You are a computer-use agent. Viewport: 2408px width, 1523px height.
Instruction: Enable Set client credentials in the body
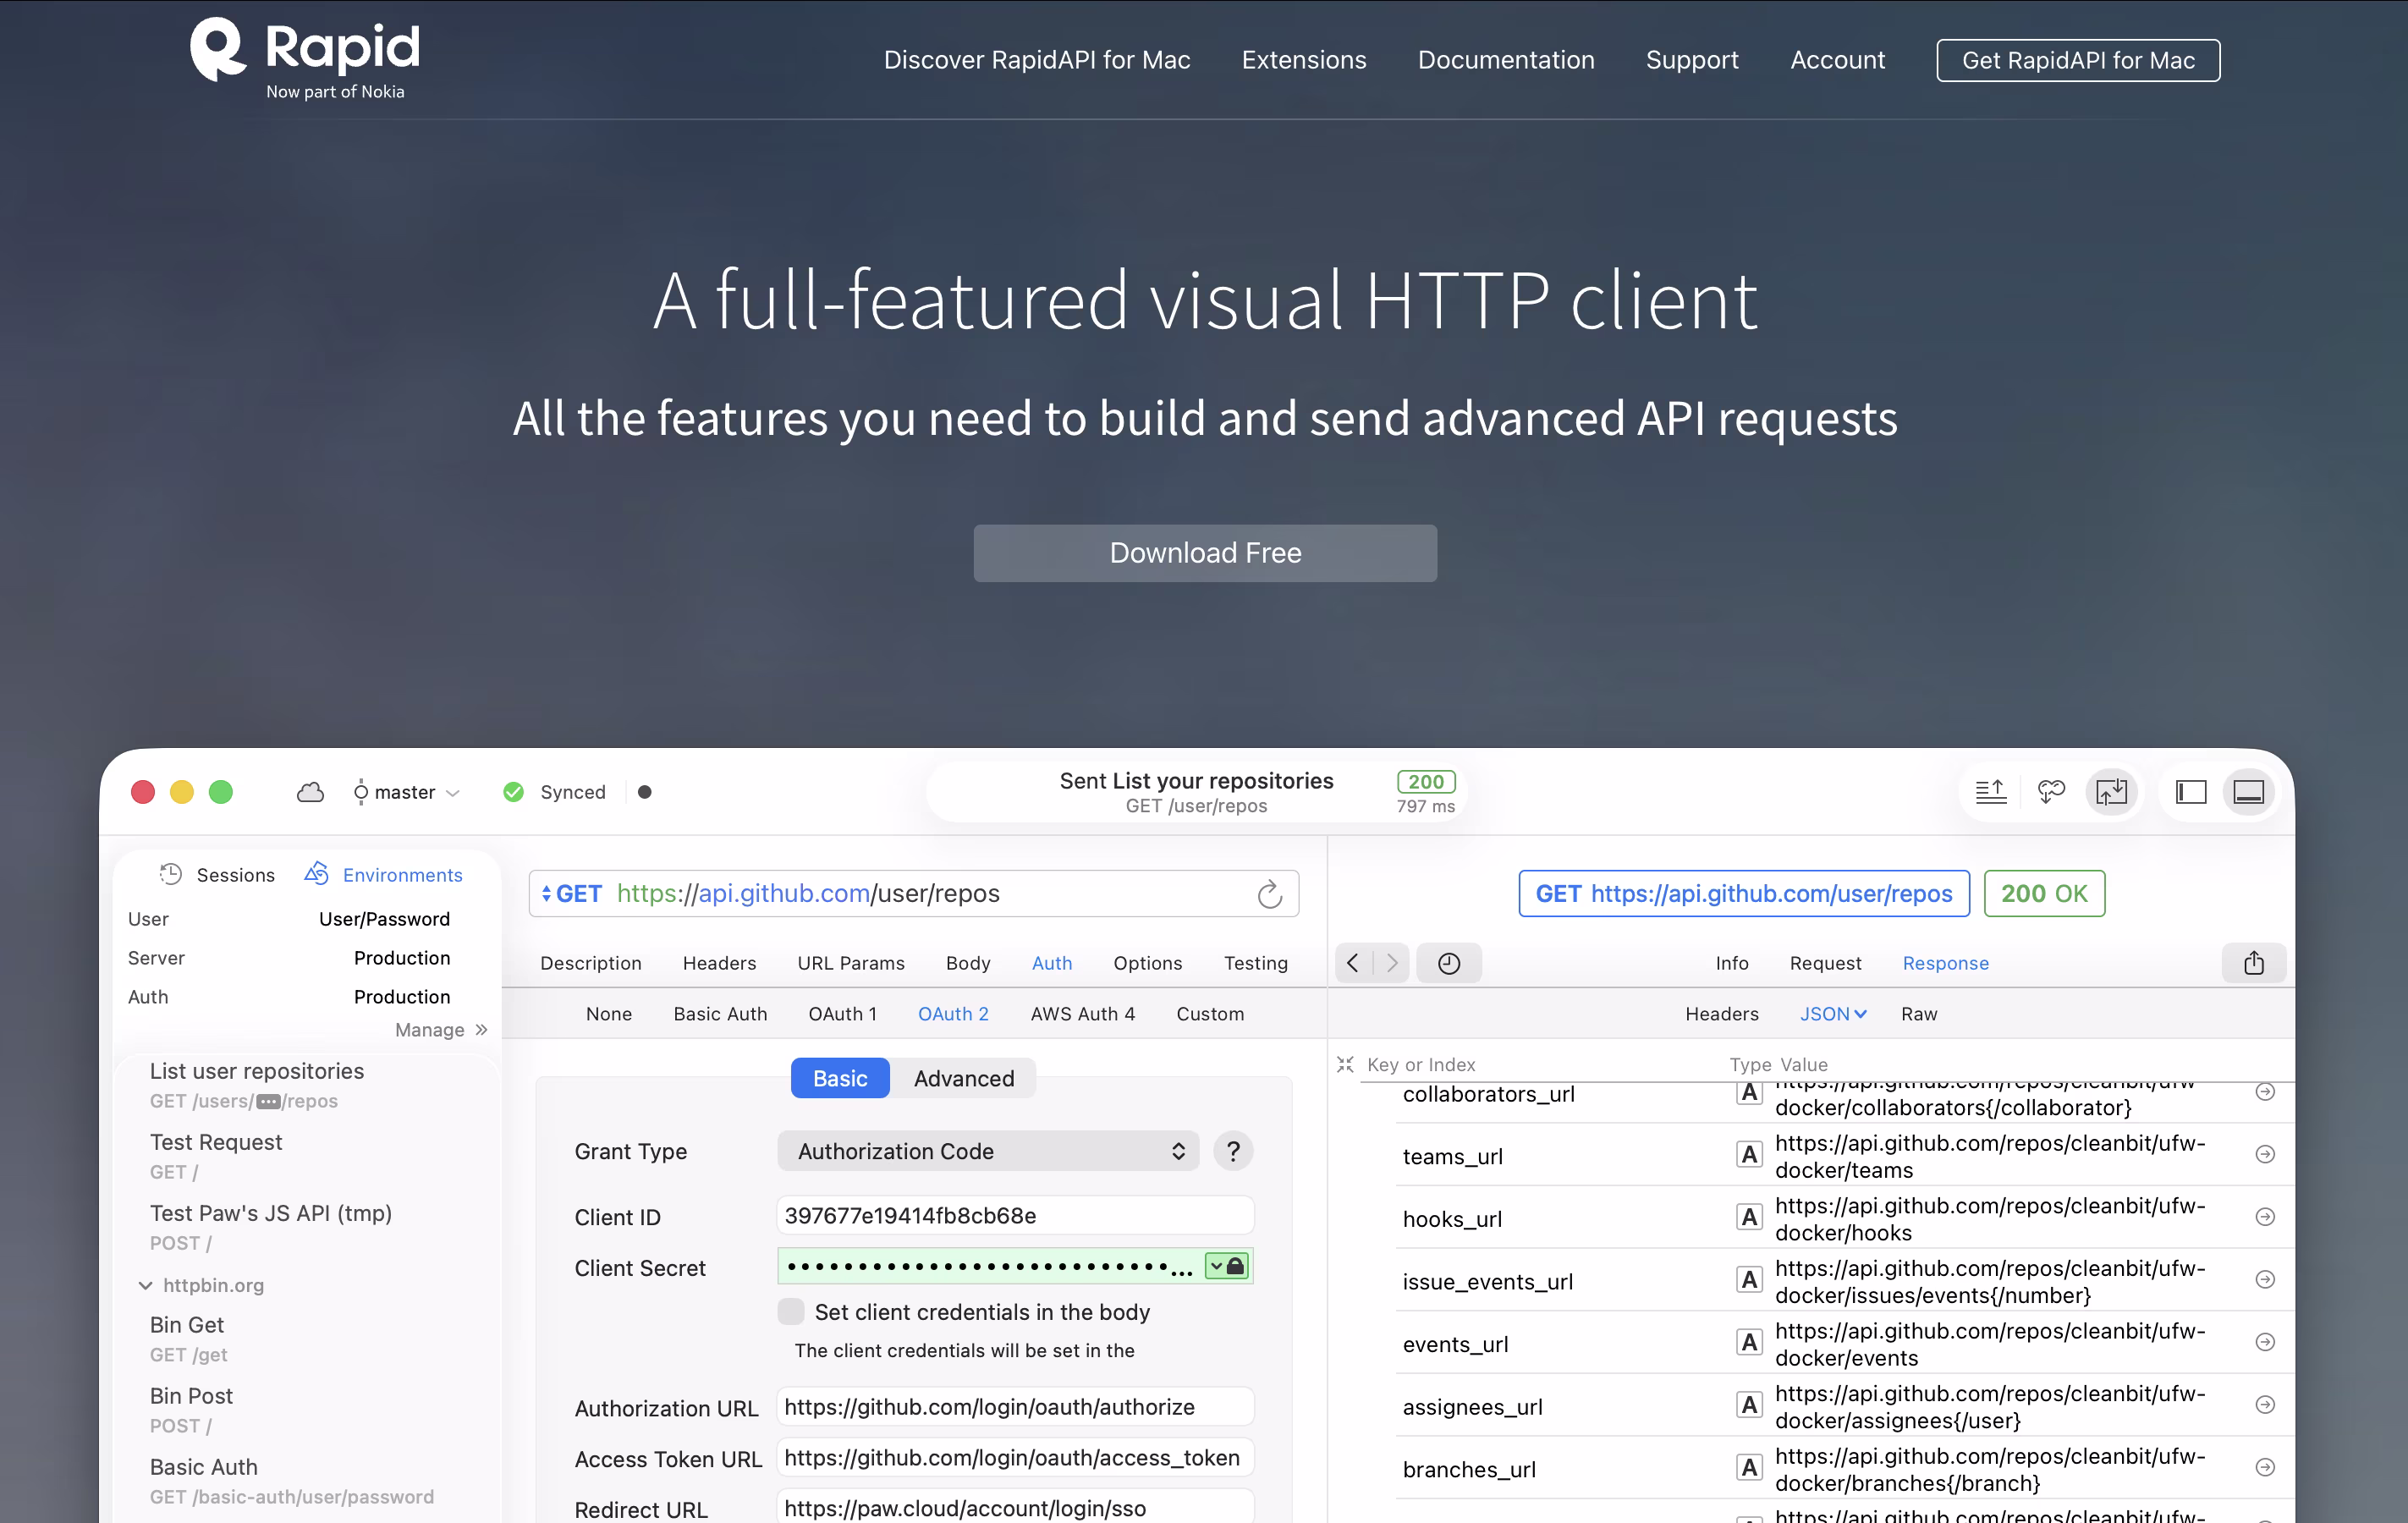(791, 1311)
